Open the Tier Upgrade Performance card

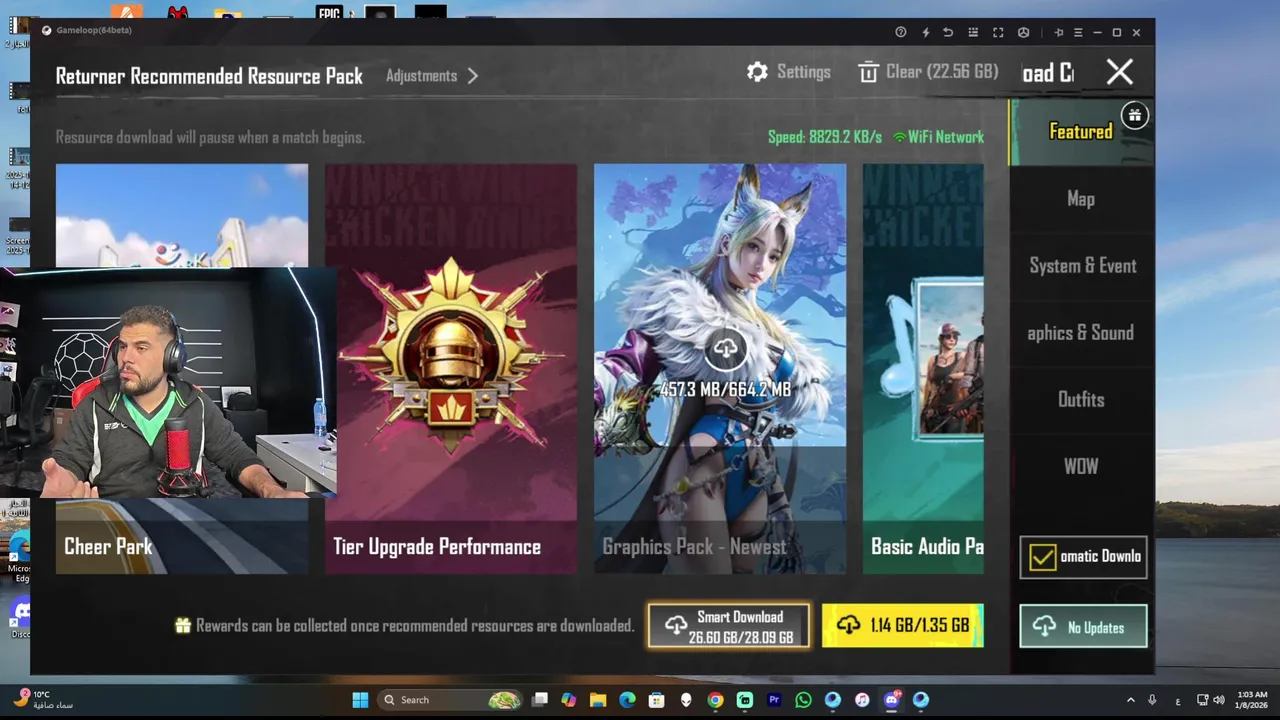click(451, 369)
